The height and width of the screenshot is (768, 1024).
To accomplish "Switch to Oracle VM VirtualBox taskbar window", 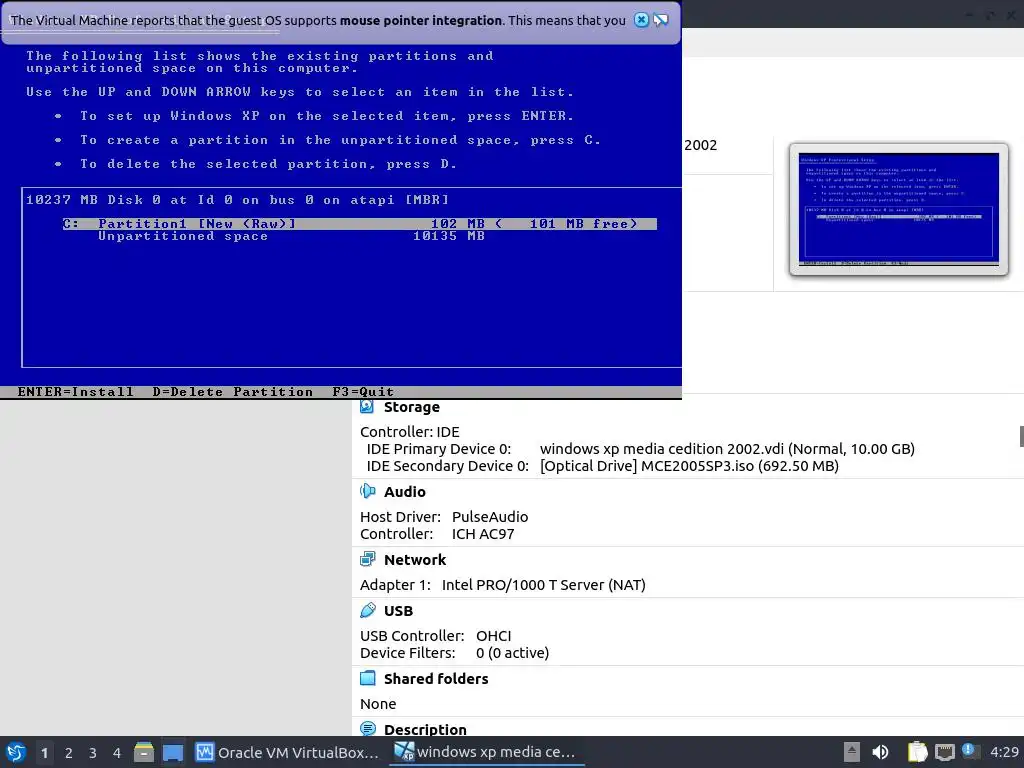I will (287, 752).
